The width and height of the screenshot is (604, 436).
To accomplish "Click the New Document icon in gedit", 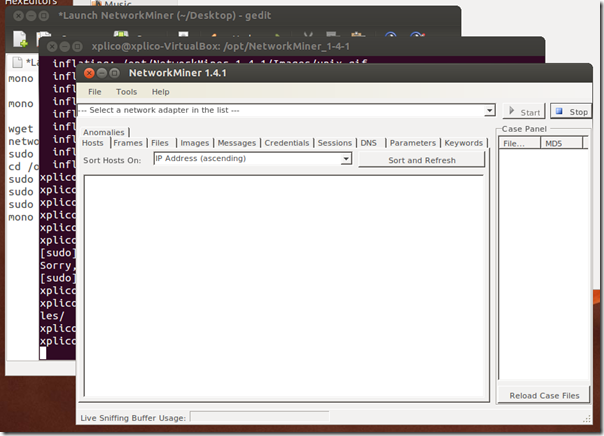I will [20, 39].
